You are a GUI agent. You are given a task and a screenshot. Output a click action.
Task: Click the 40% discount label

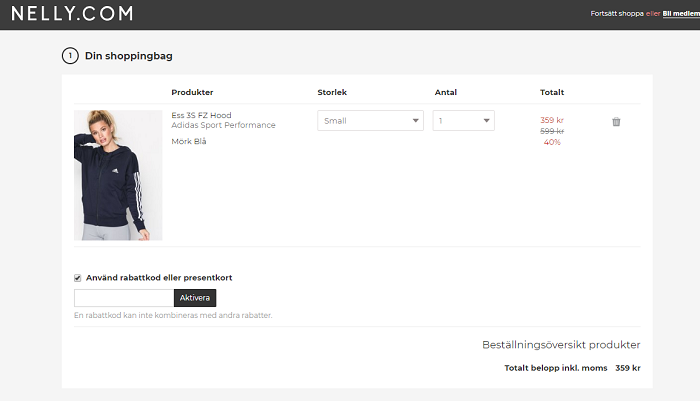click(x=552, y=142)
